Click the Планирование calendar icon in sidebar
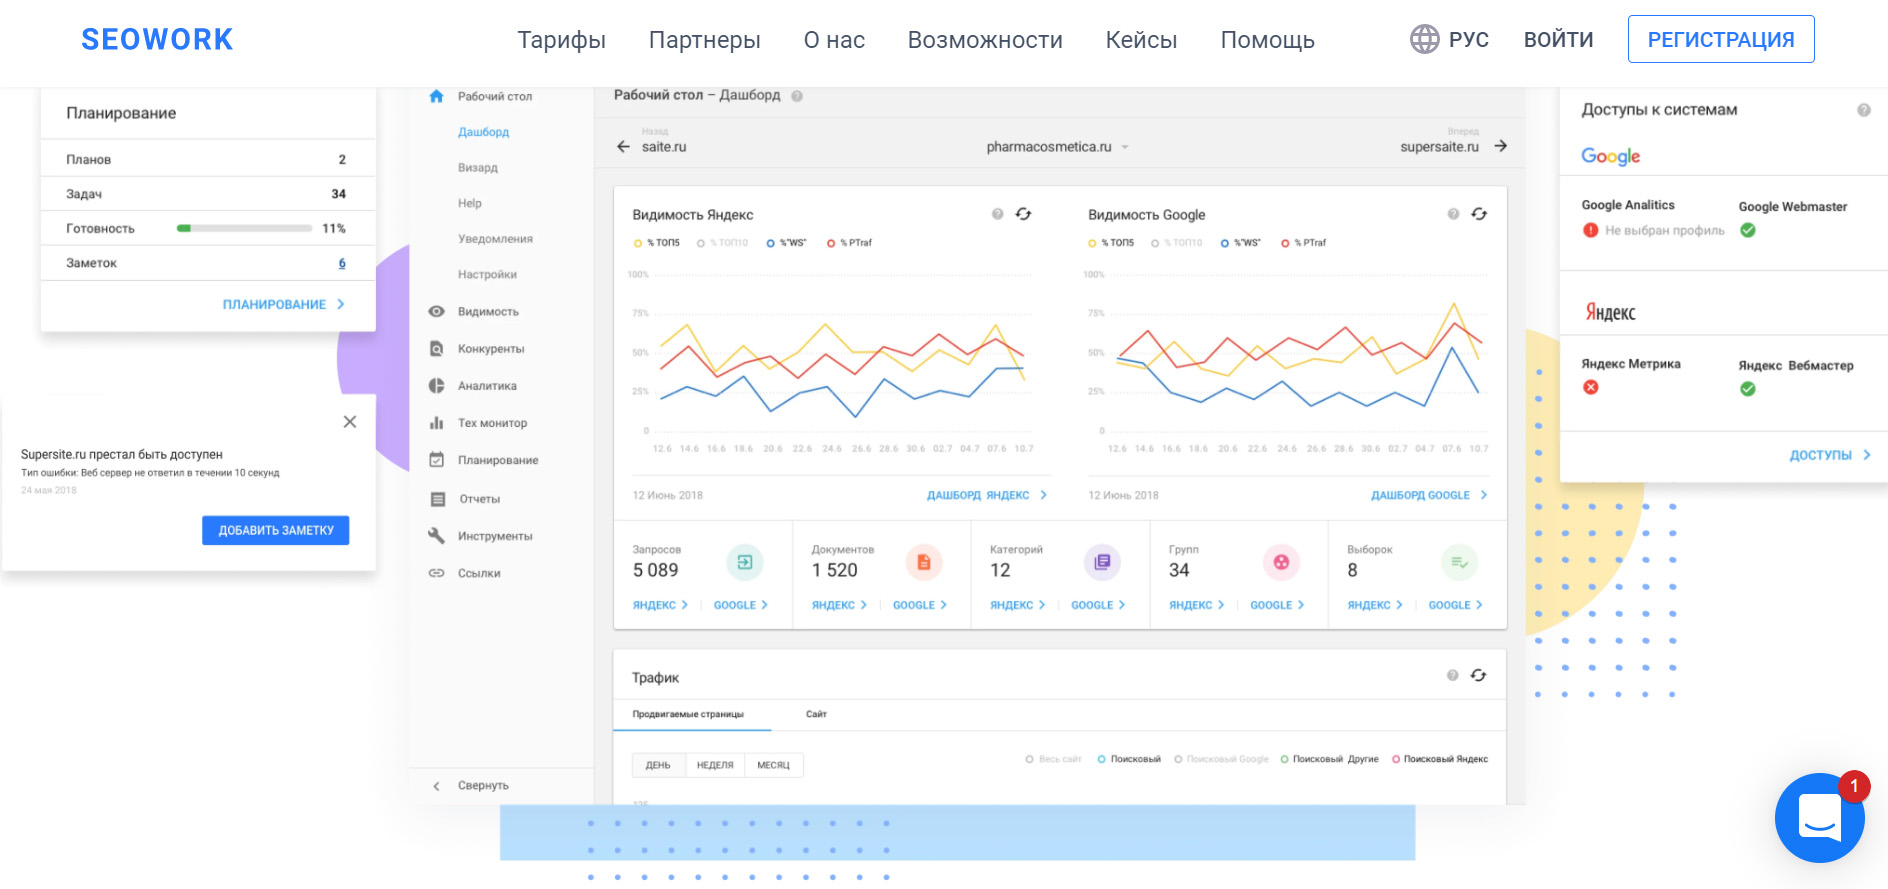Viewport: 1888px width, 889px height. (436, 460)
